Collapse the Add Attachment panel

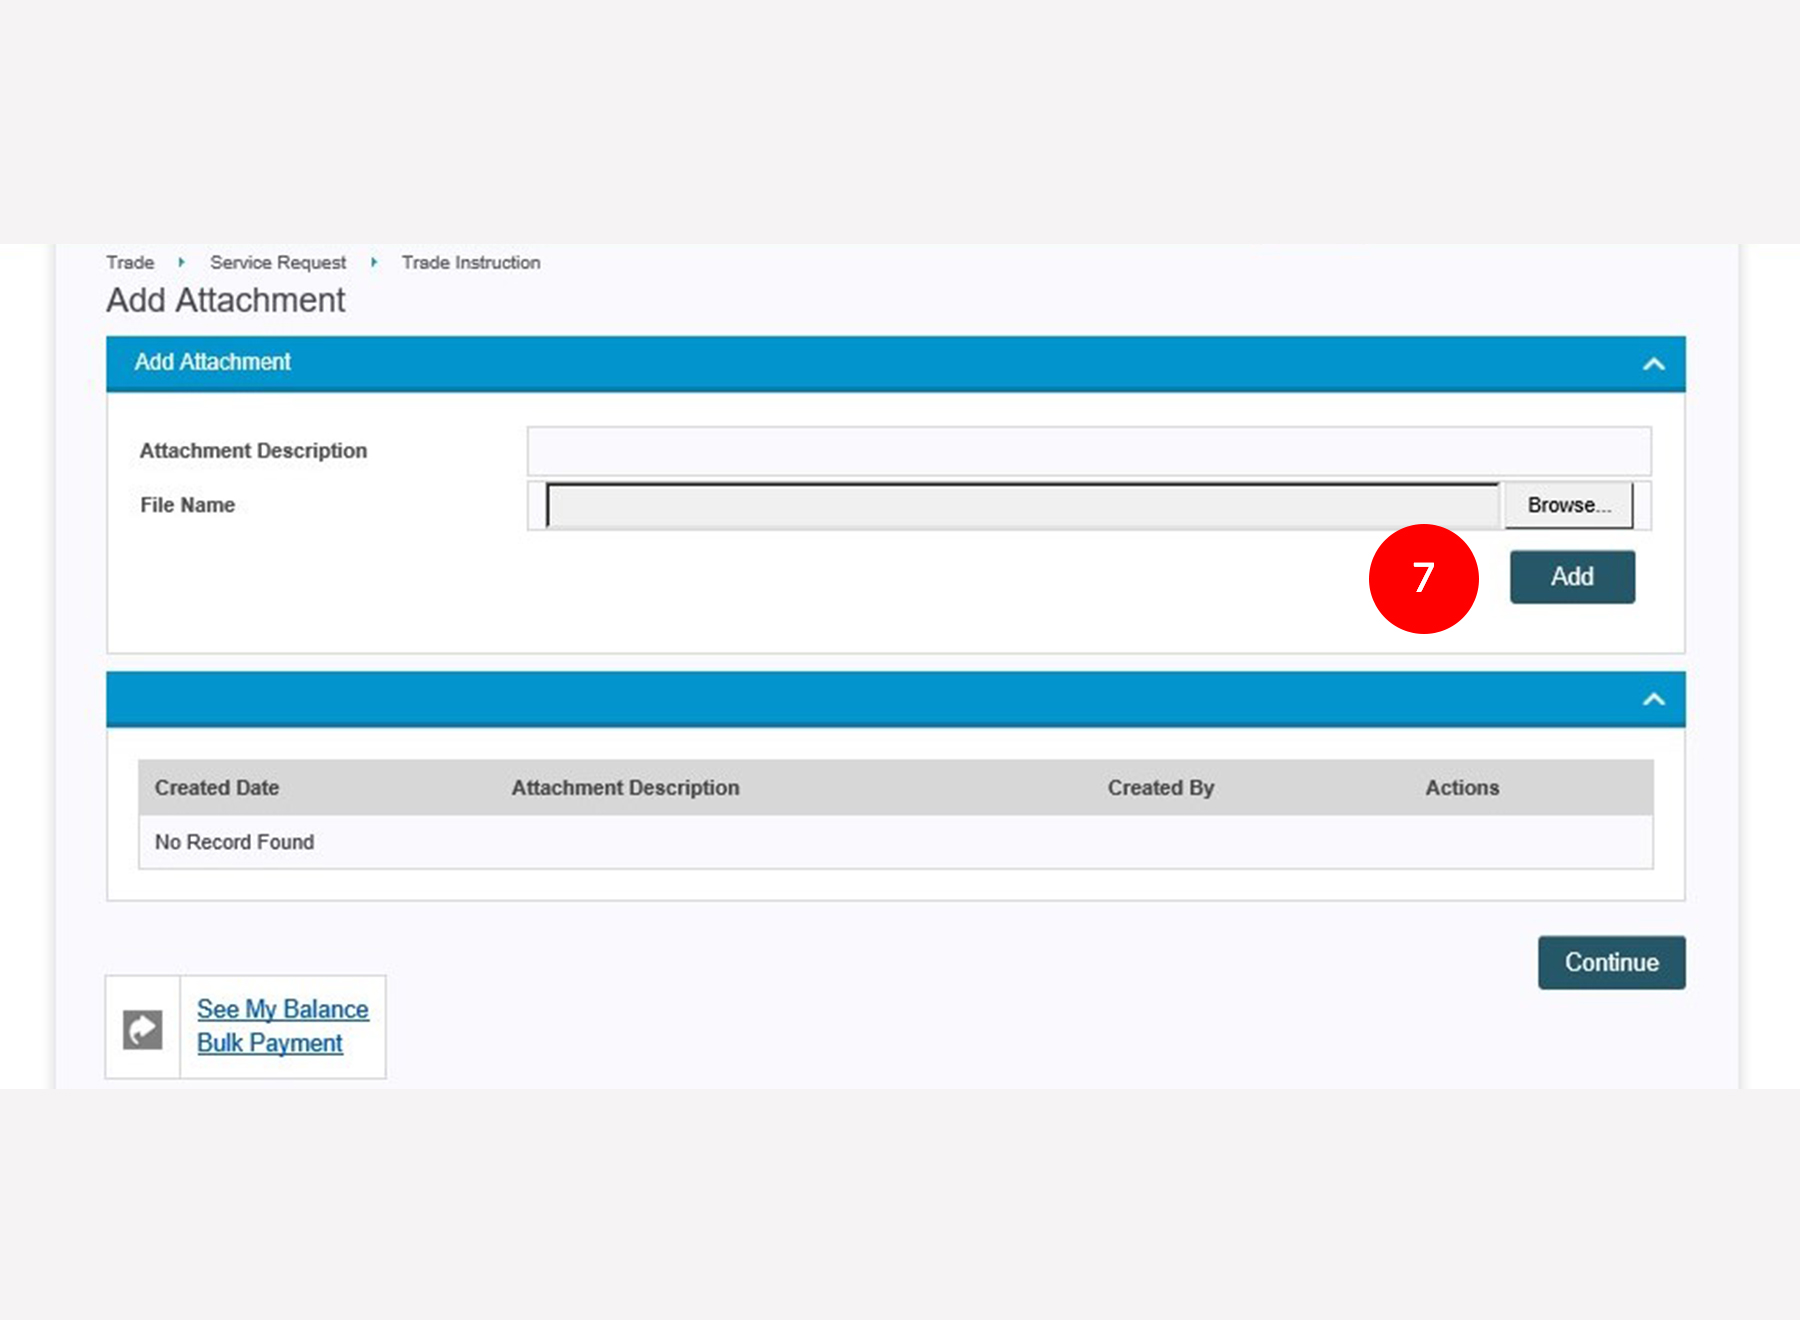tap(1653, 364)
